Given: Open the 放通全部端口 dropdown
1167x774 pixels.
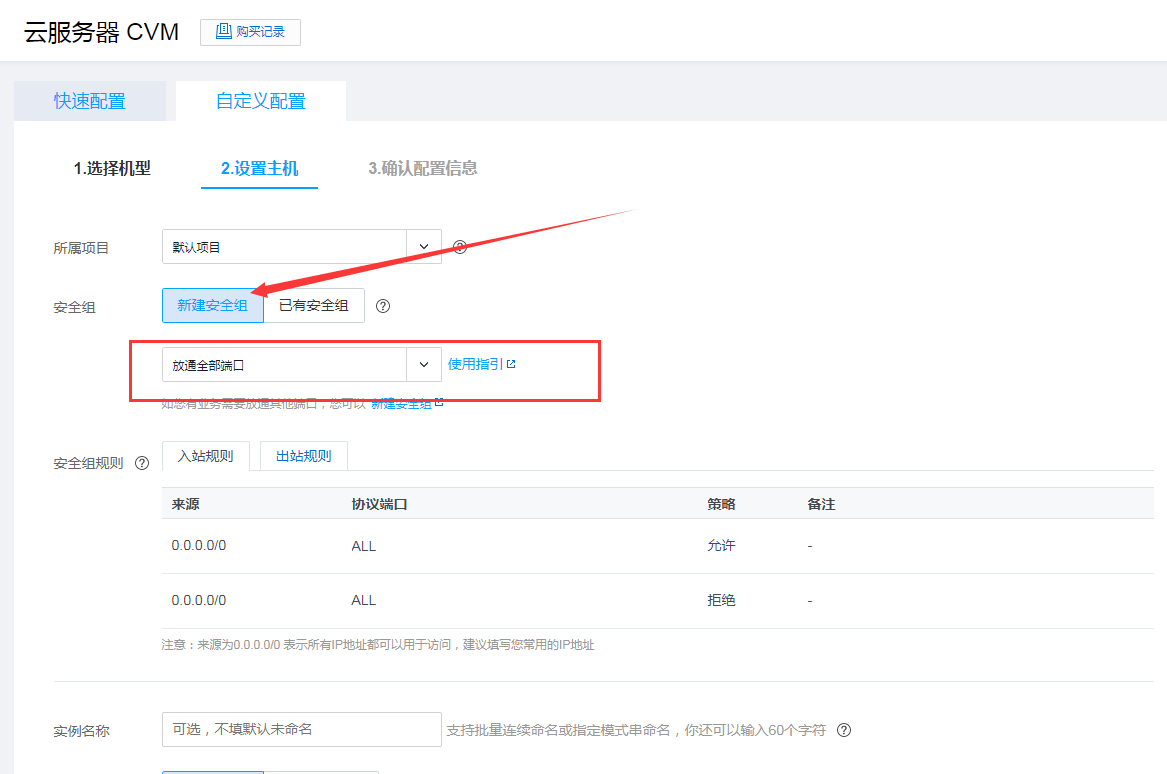Looking at the screenshot, I should point(301,365).
